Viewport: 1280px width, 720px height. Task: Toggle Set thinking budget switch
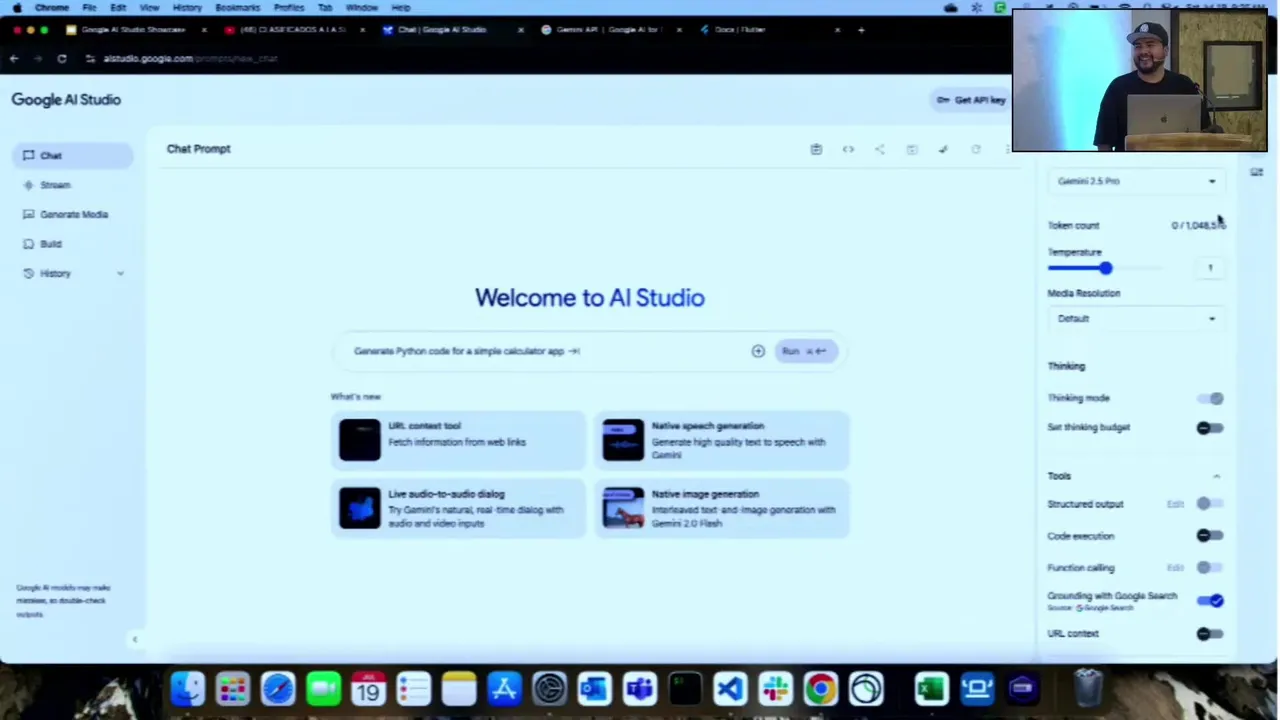(x=1210, y=428)
